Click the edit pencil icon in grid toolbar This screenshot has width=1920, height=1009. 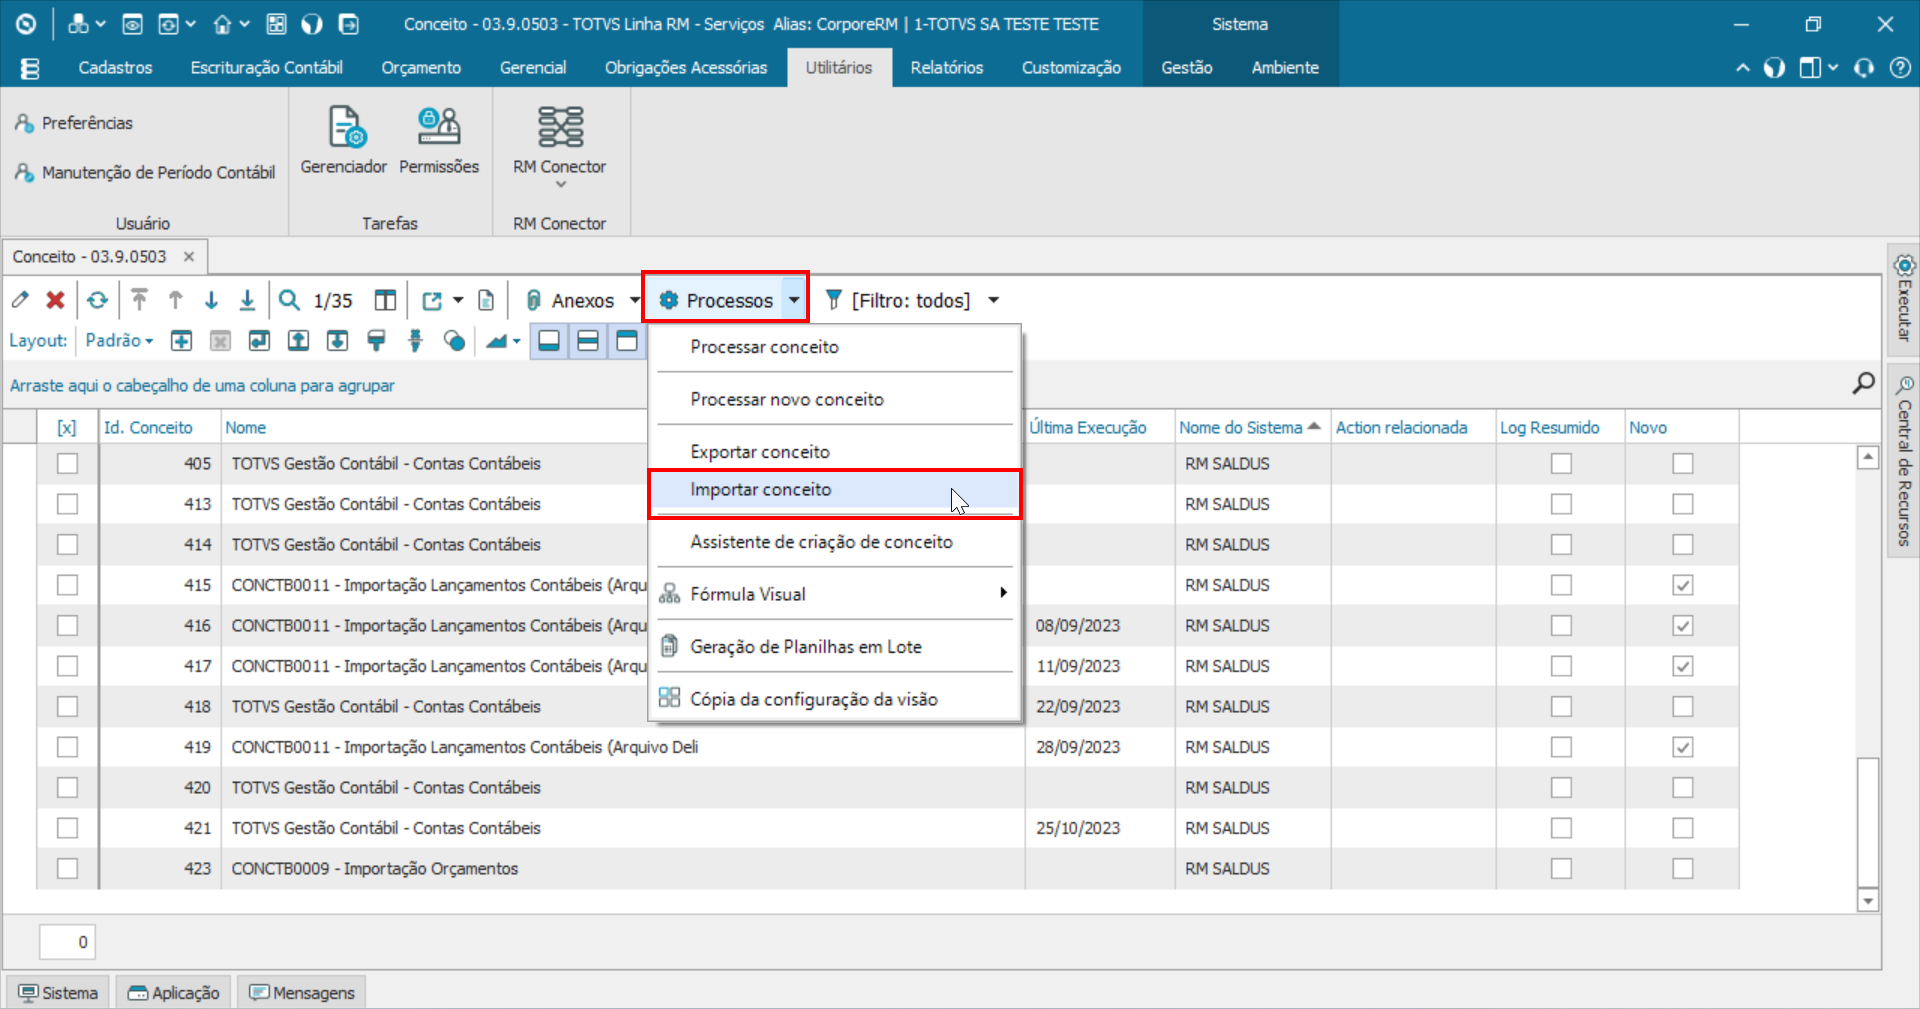(20, 300)
